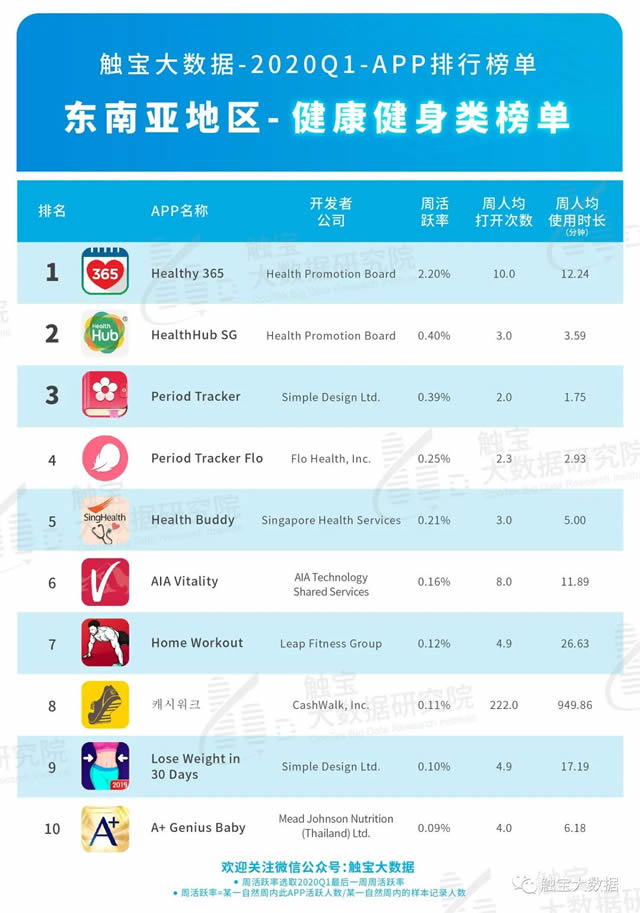Image resolution: width=640 pixels, height=913 pixels.
Task: Click the Health Promotion Board text for Healthy 365
Action: click(x=331, y=274)
